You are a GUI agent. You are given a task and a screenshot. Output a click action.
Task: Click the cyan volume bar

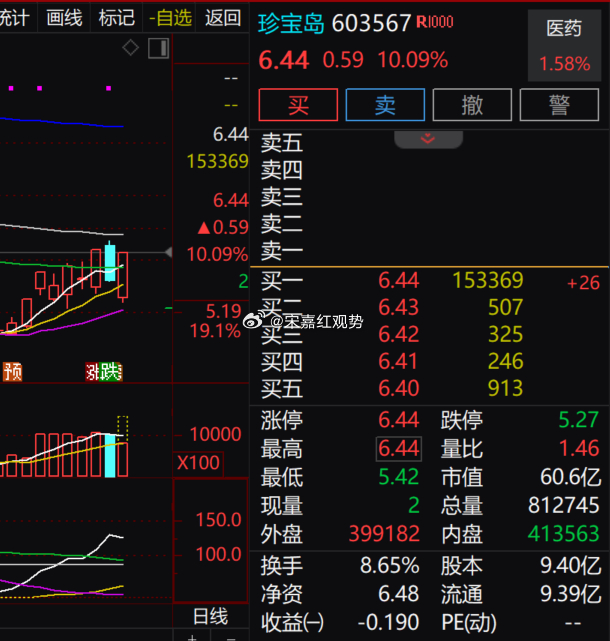110,455
